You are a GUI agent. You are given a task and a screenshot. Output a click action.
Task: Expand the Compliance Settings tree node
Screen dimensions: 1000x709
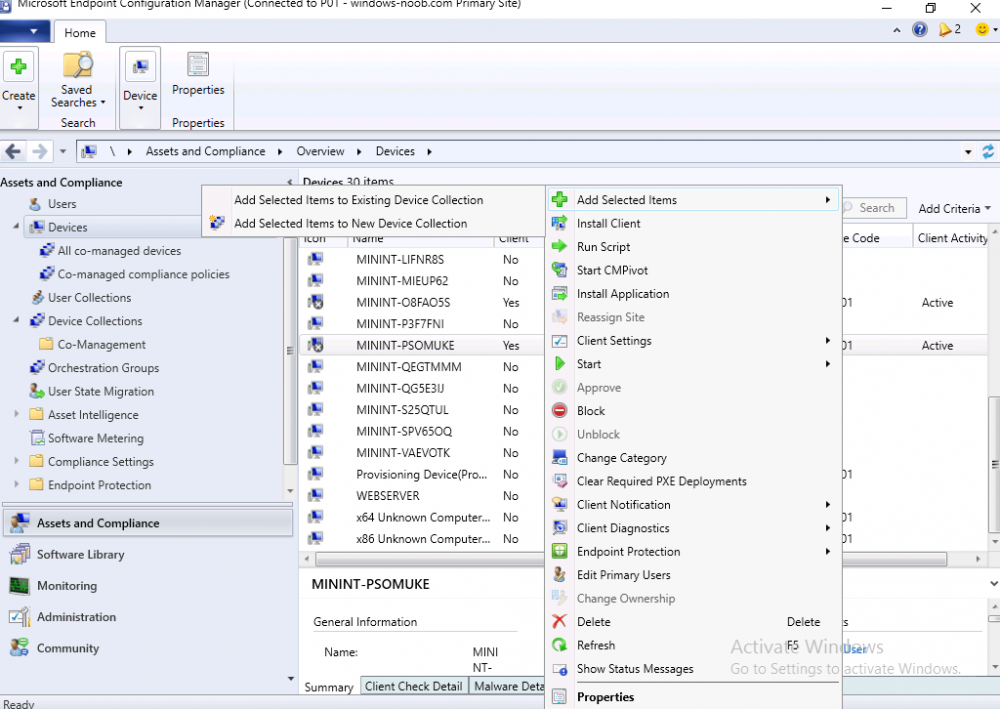point(16,460)
